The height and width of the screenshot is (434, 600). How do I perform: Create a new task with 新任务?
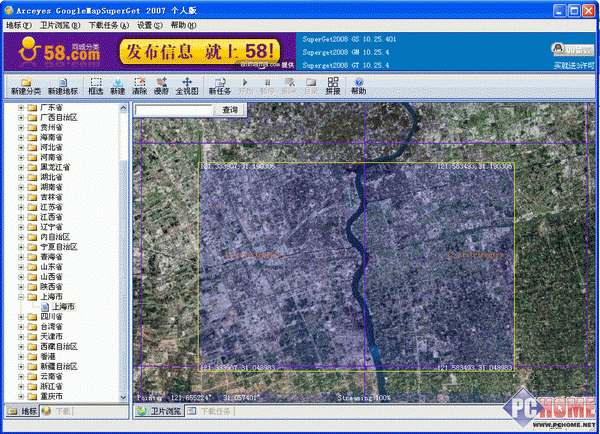(x=219, y=85)
